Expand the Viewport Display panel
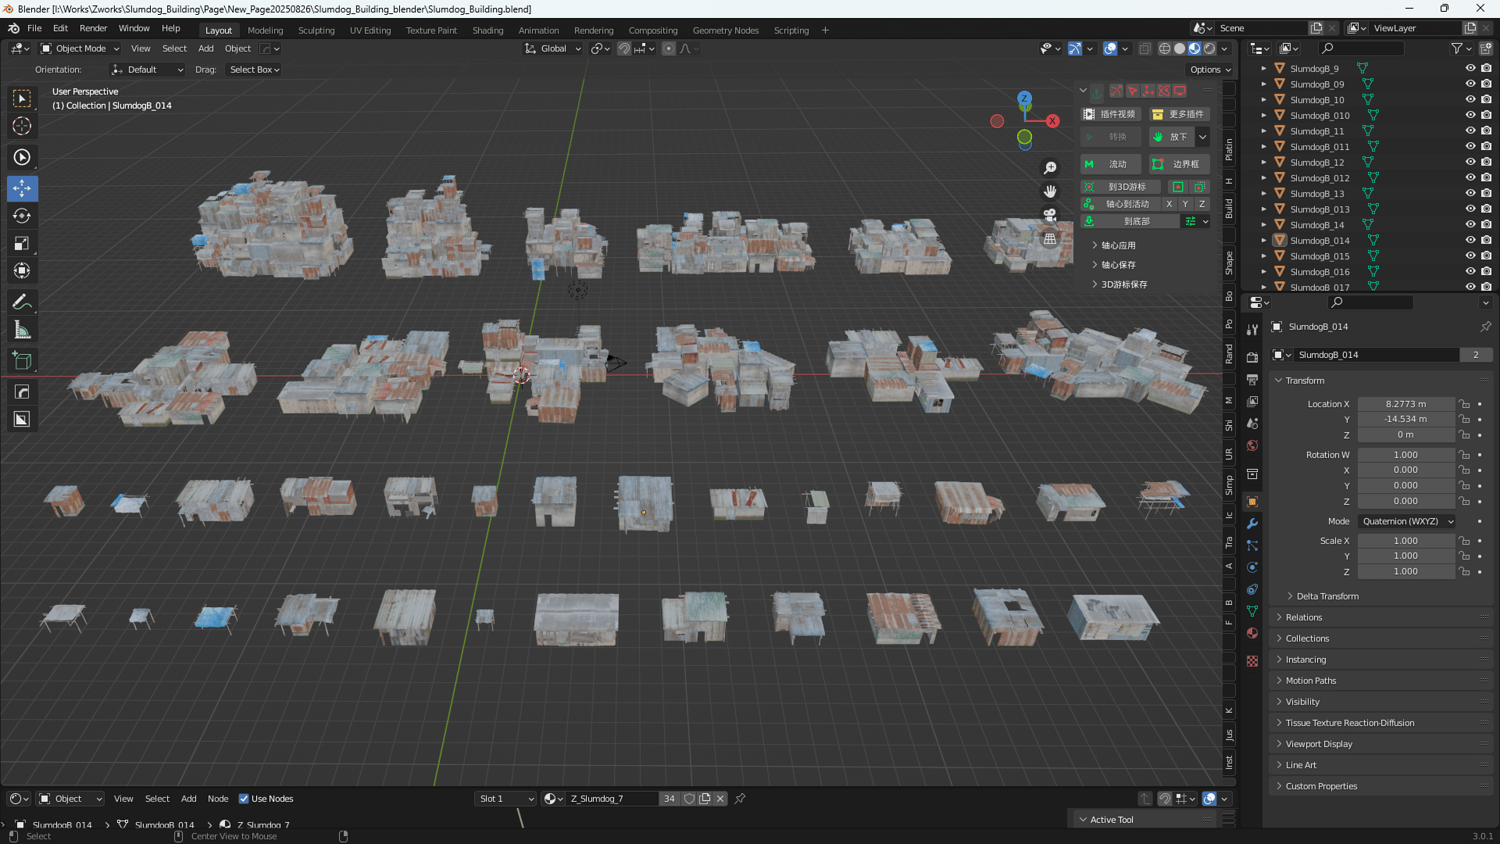This screenshot has height=844, width=1500. [1318, 744]
